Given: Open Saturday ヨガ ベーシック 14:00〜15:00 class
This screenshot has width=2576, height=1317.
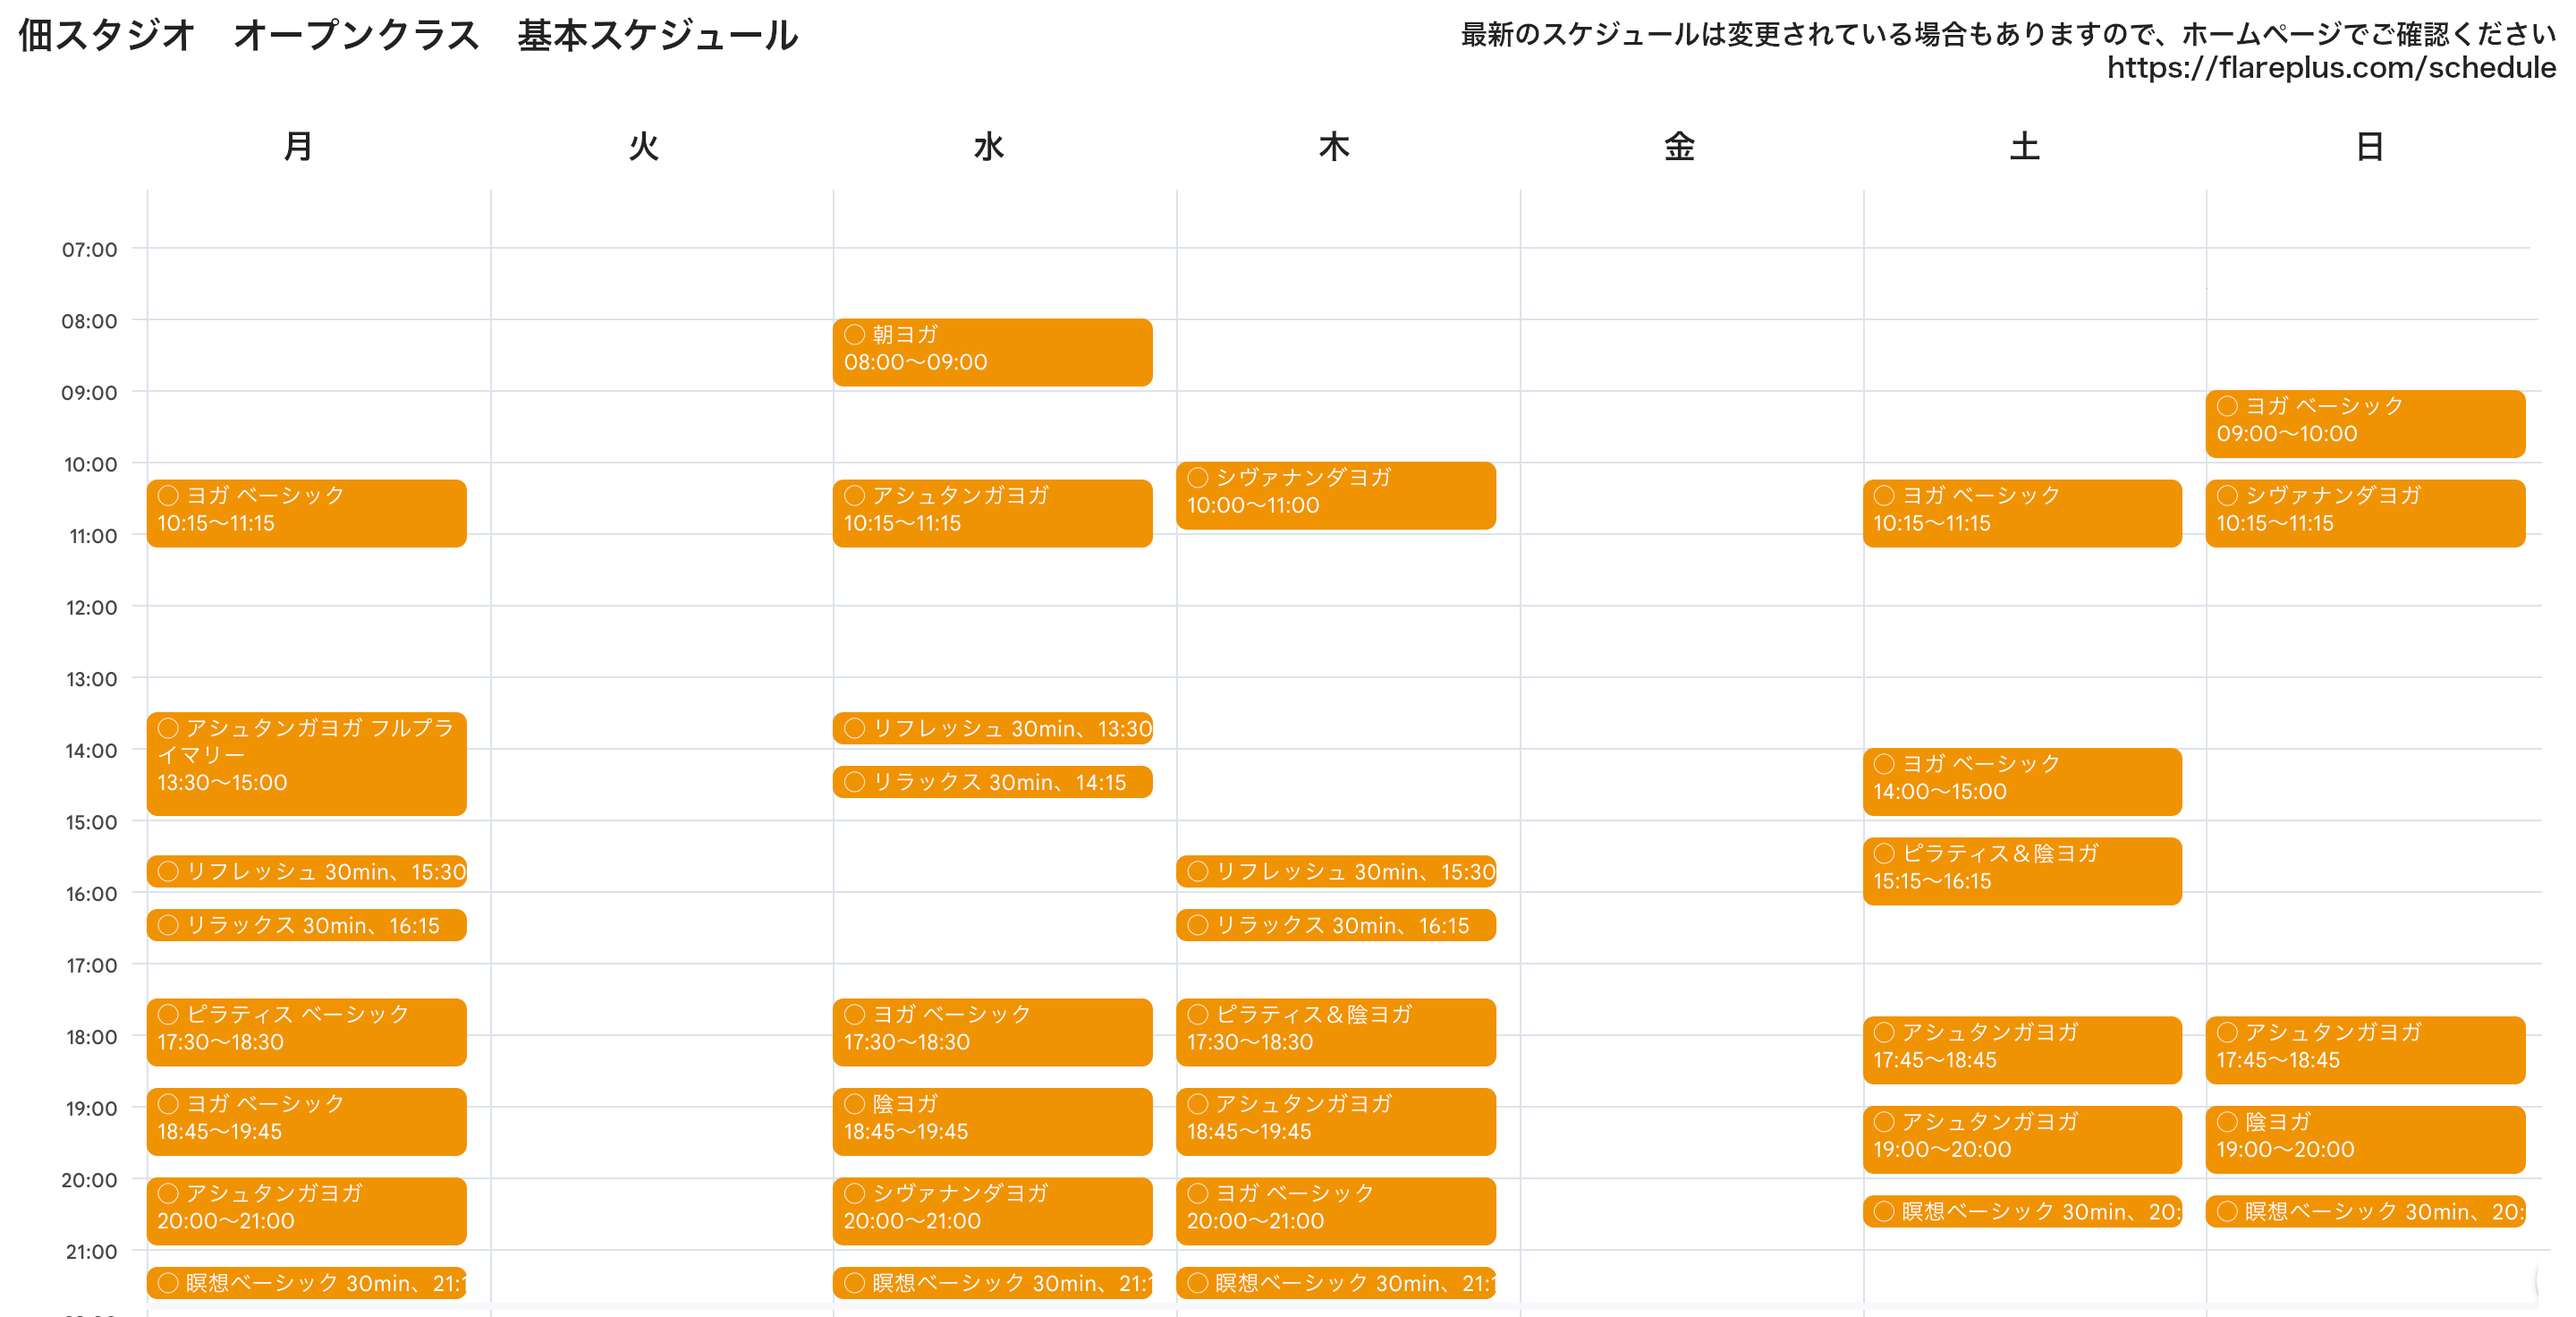Looking at the screenshot, I should (2022, 781).
